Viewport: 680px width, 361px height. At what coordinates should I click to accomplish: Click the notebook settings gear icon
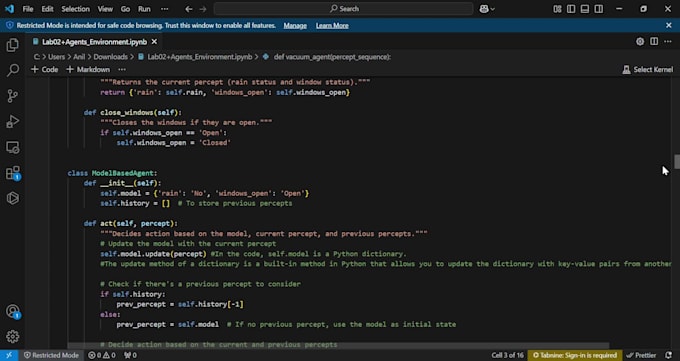click(640, 42)
